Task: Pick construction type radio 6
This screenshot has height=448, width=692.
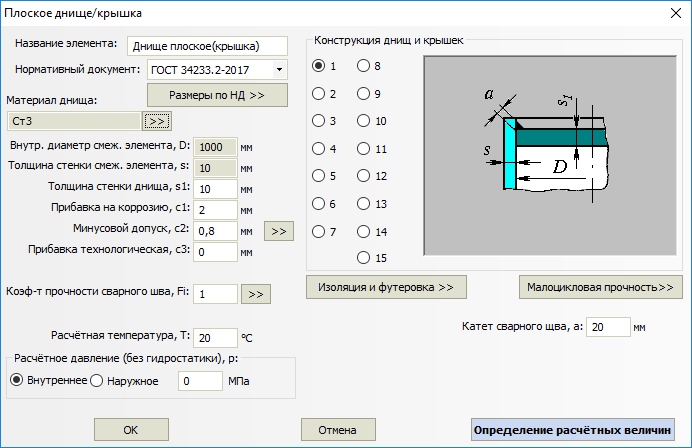Action: (x=318, y=203)
